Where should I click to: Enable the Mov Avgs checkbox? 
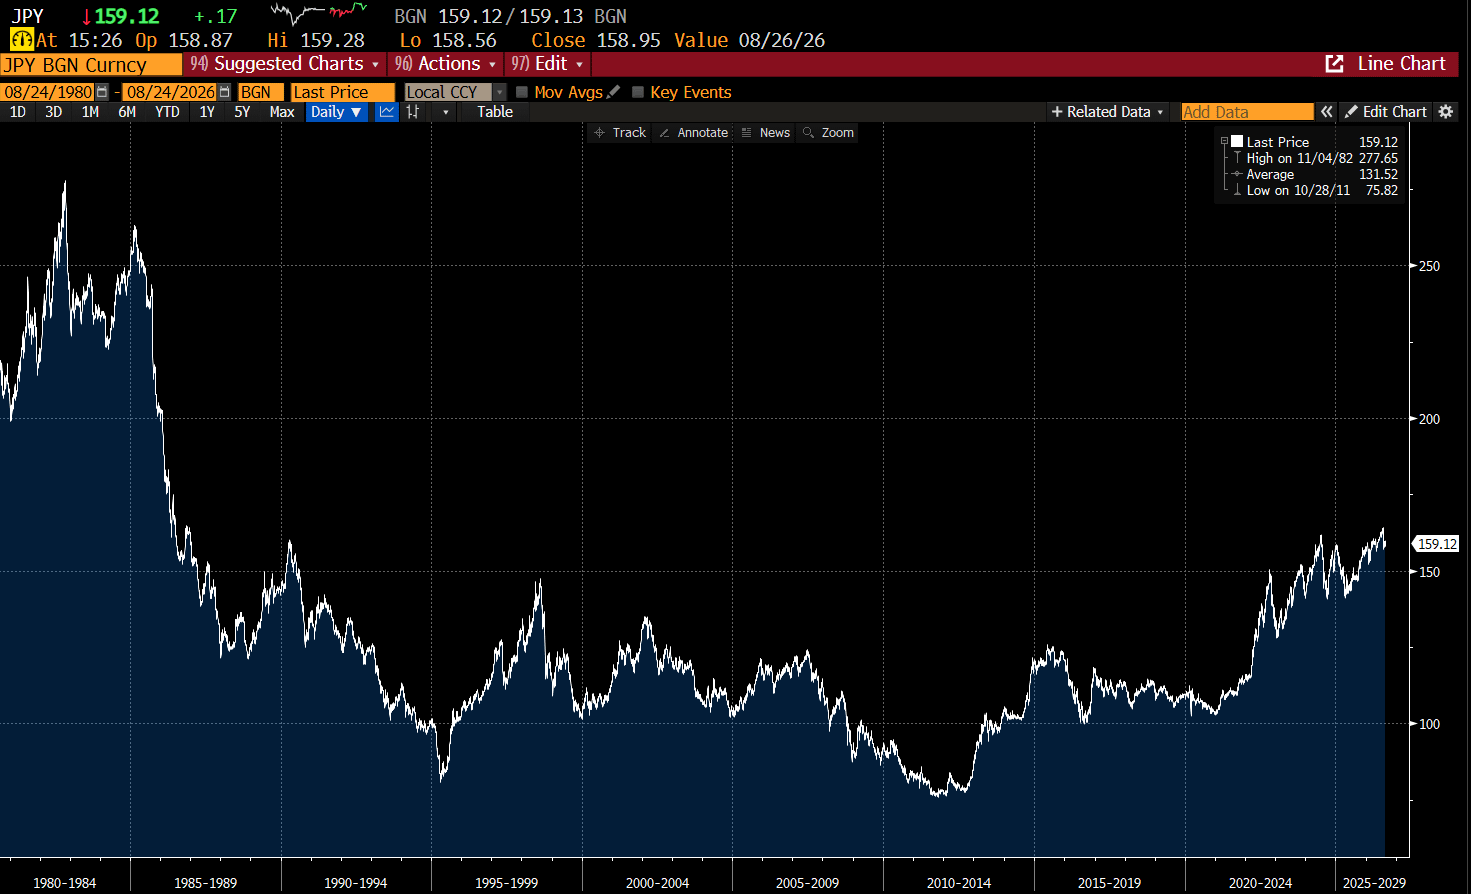(522, 92)
